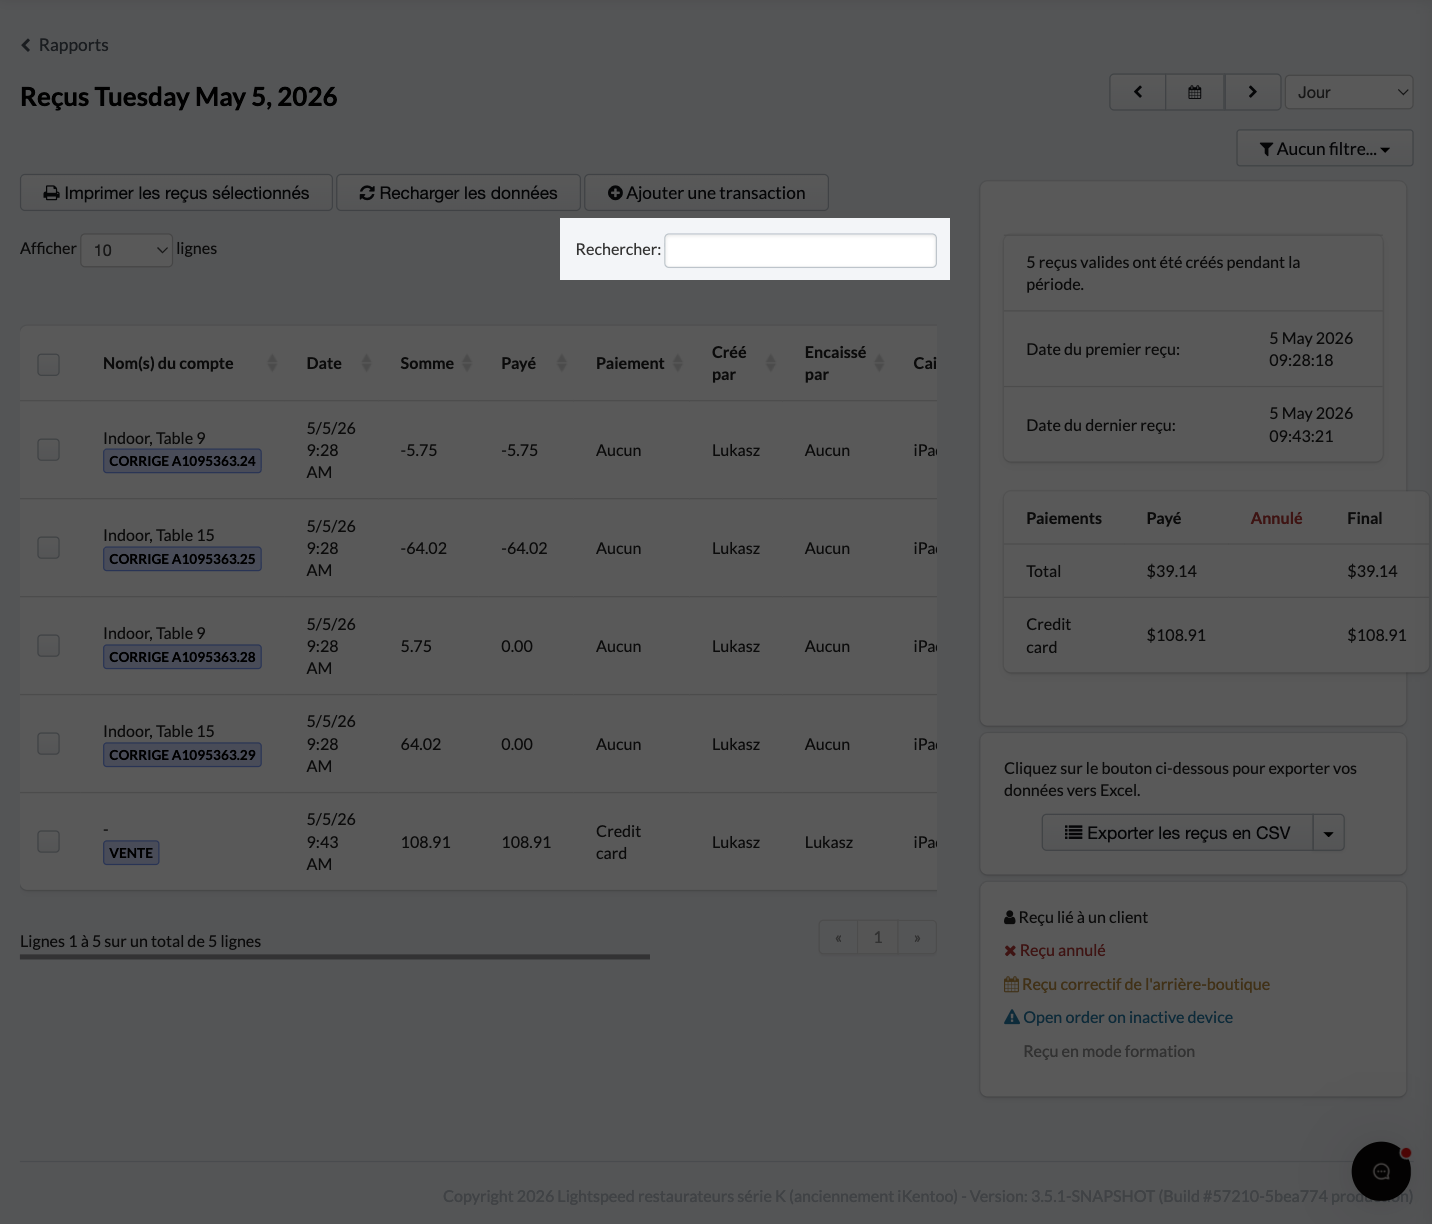This screenshot has height=1224, width=1432.
Task: Click the Reçu correctif calendar icon
Action: (1011, 985)
